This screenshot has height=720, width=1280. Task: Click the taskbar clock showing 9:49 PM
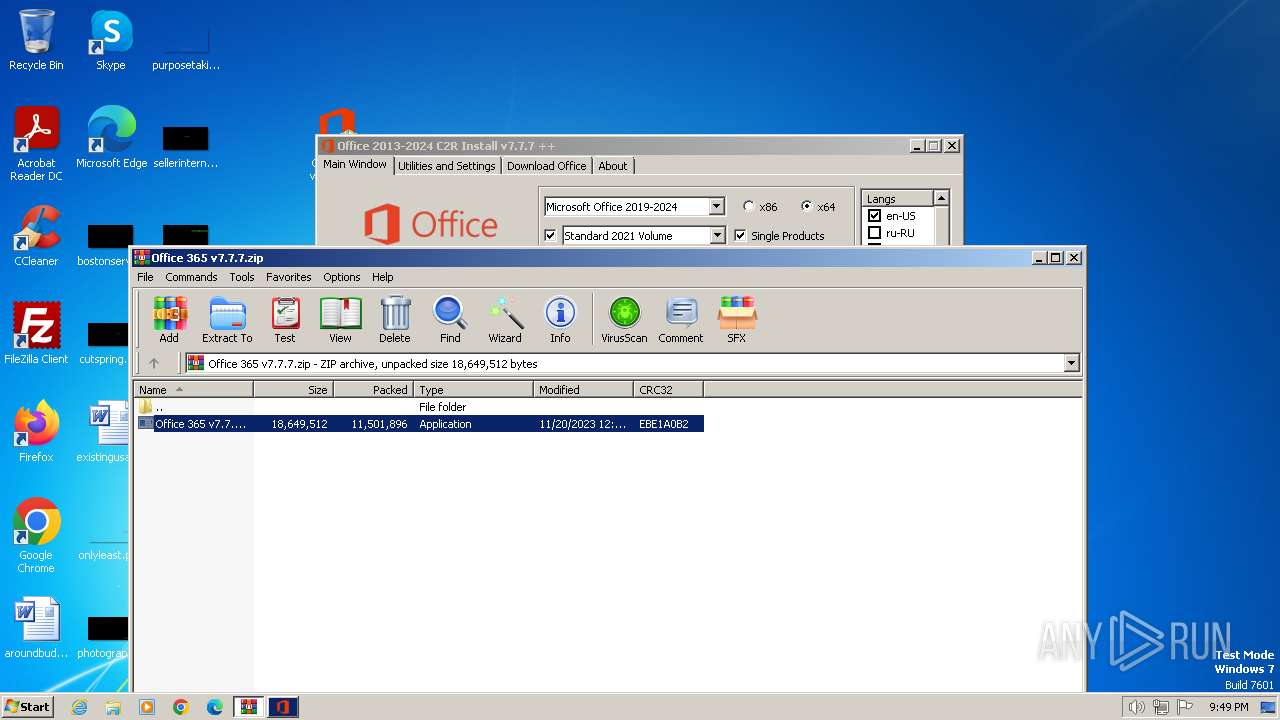(x=1228, y=707)
